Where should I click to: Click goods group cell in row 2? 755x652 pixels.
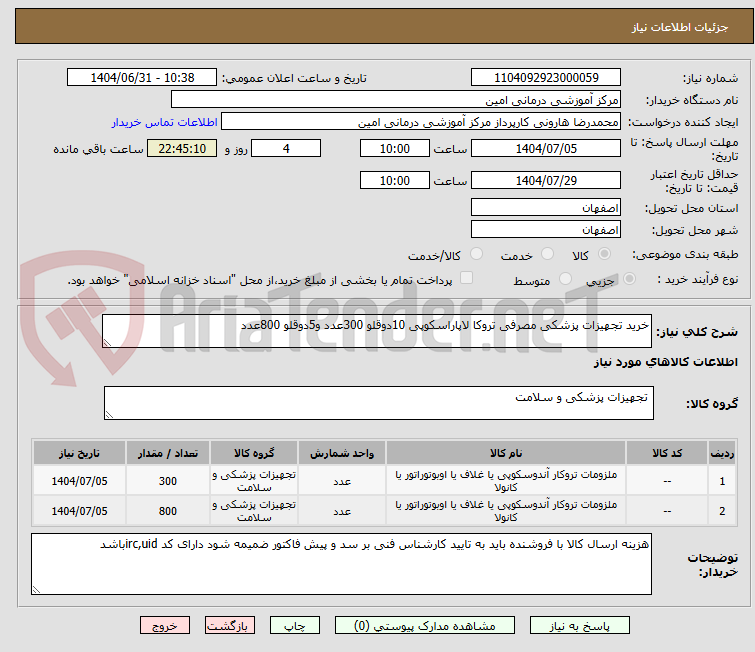[254, 511]
